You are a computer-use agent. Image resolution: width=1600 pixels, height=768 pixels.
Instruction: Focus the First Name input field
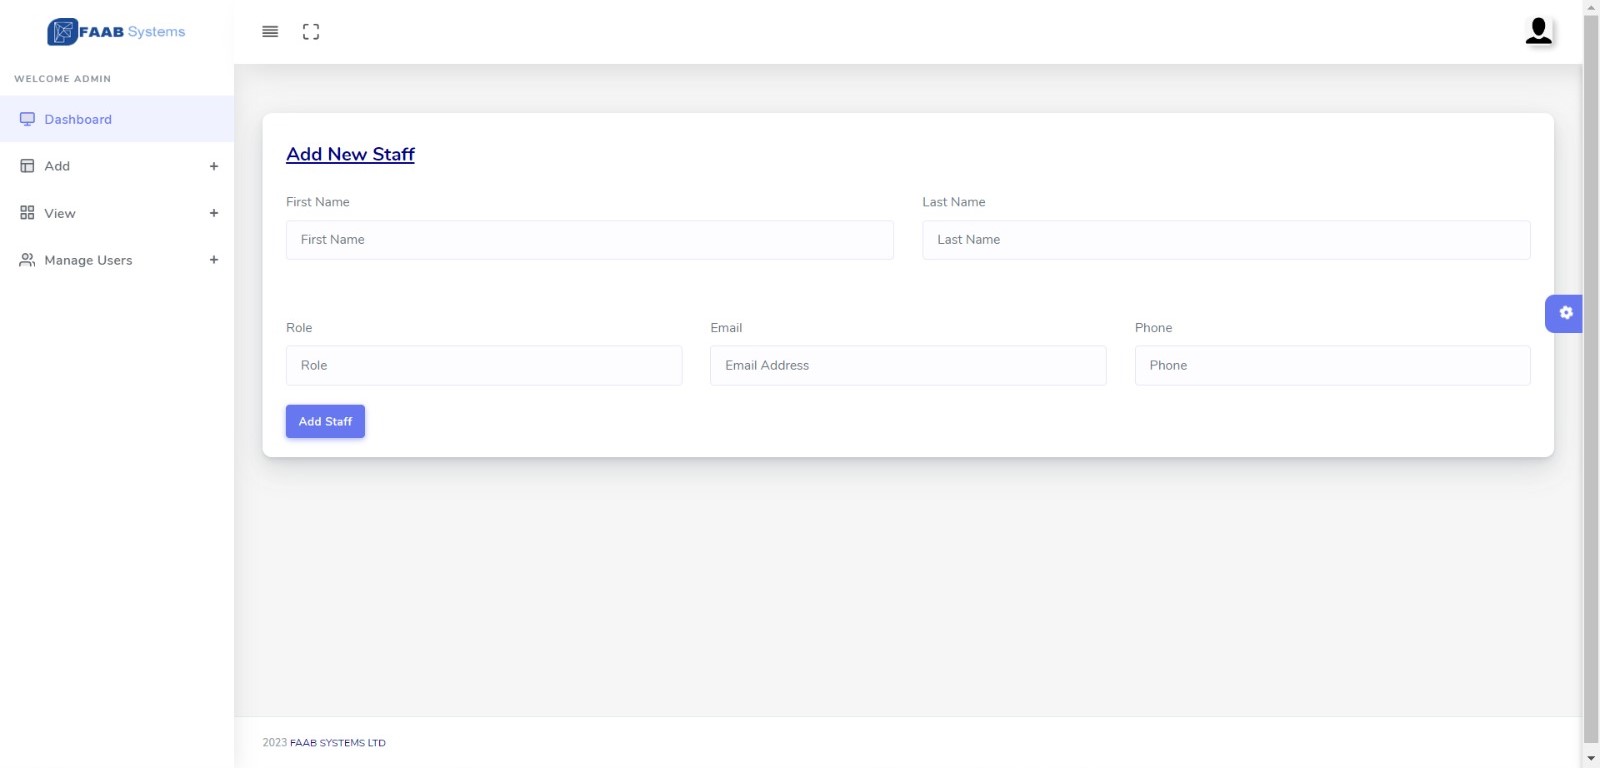tap(589, 240)
